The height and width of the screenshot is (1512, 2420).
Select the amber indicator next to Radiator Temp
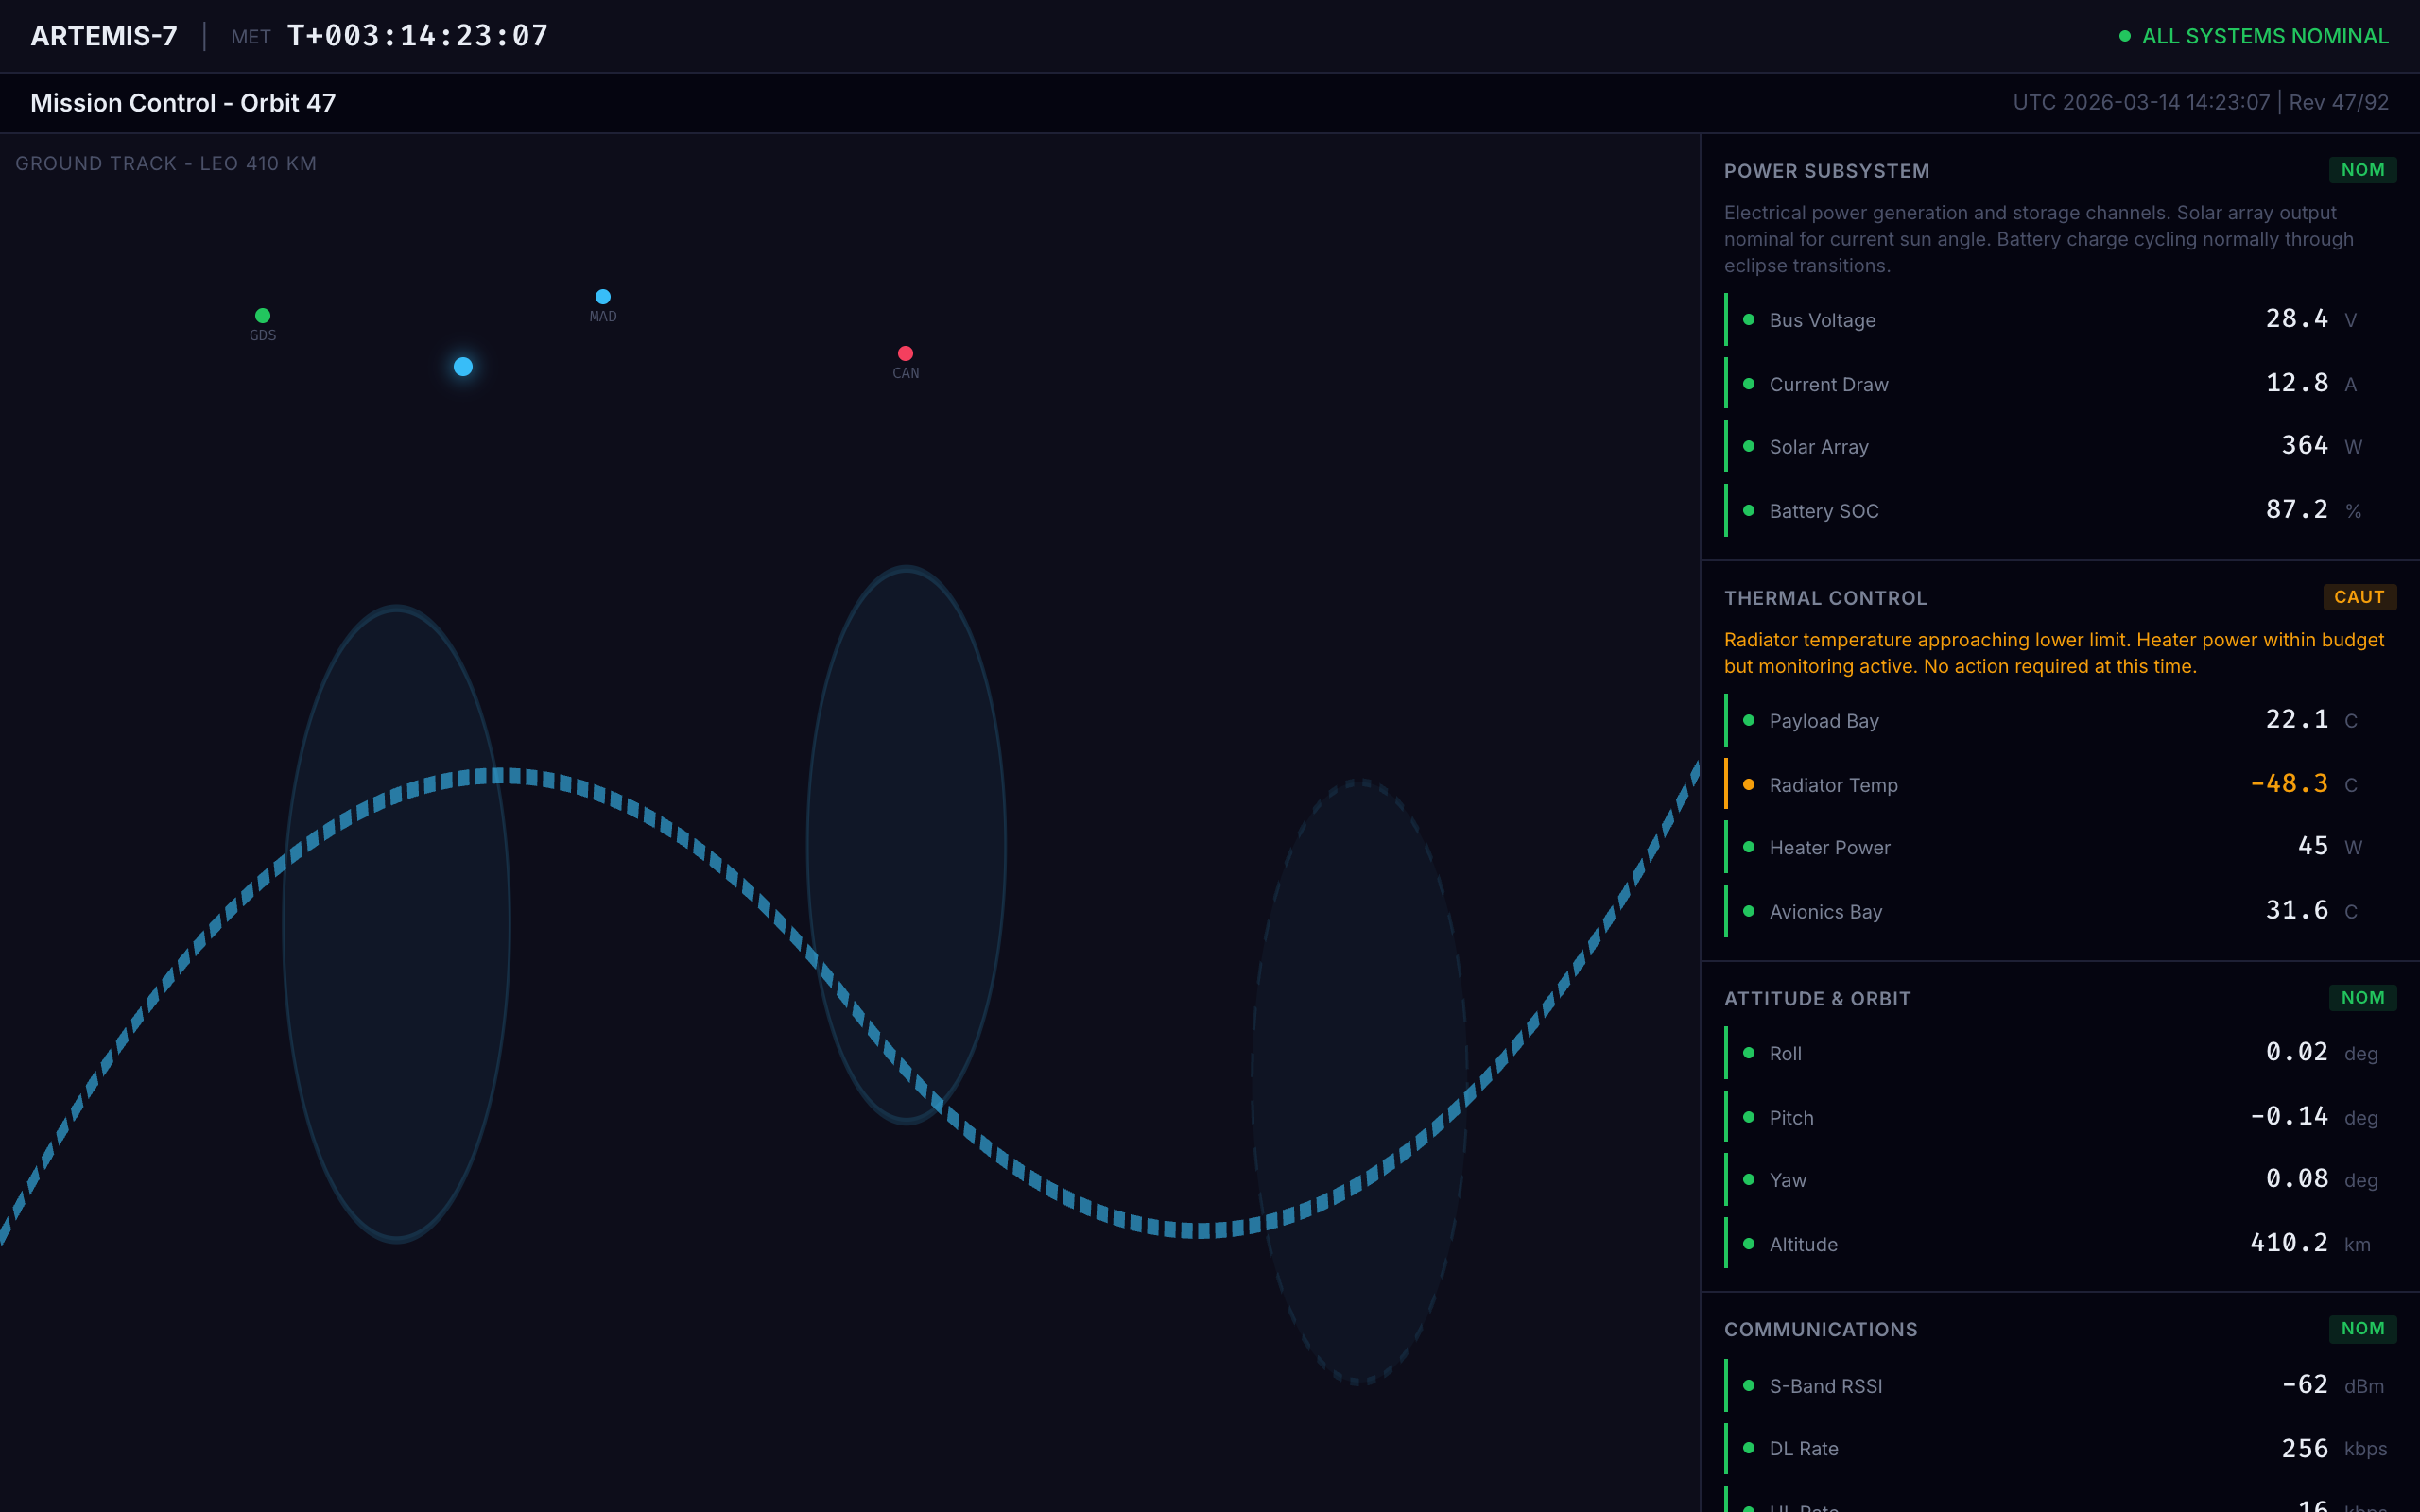click(1749, 785)
